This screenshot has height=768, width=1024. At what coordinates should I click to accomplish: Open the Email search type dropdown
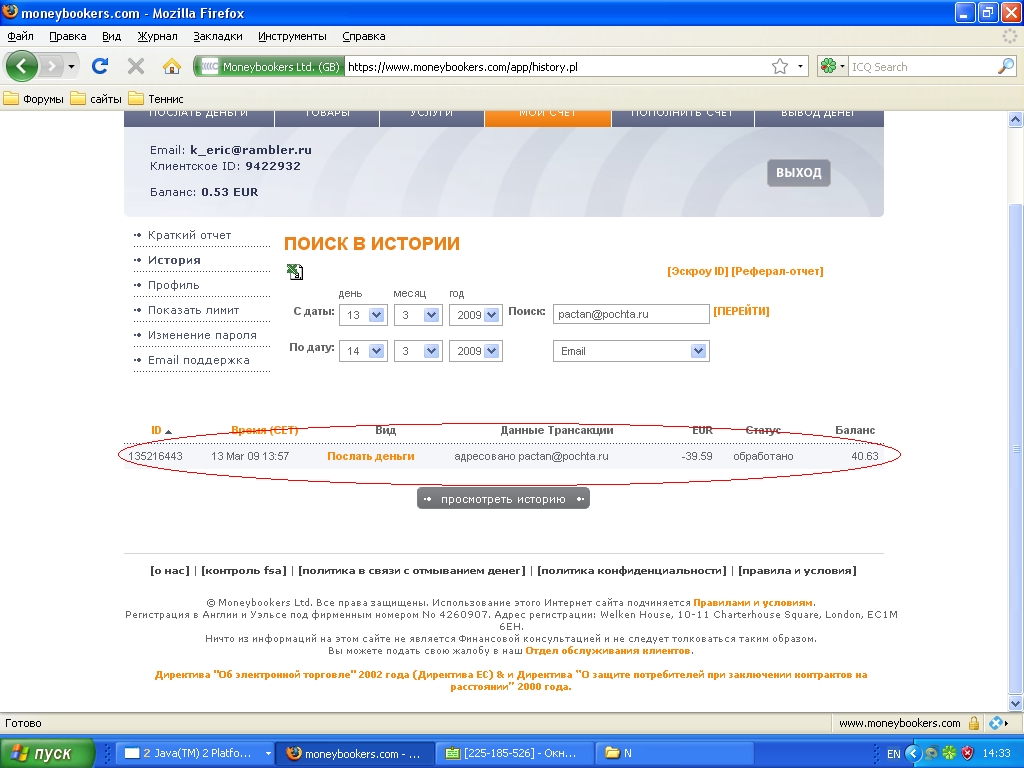point(698,351)
